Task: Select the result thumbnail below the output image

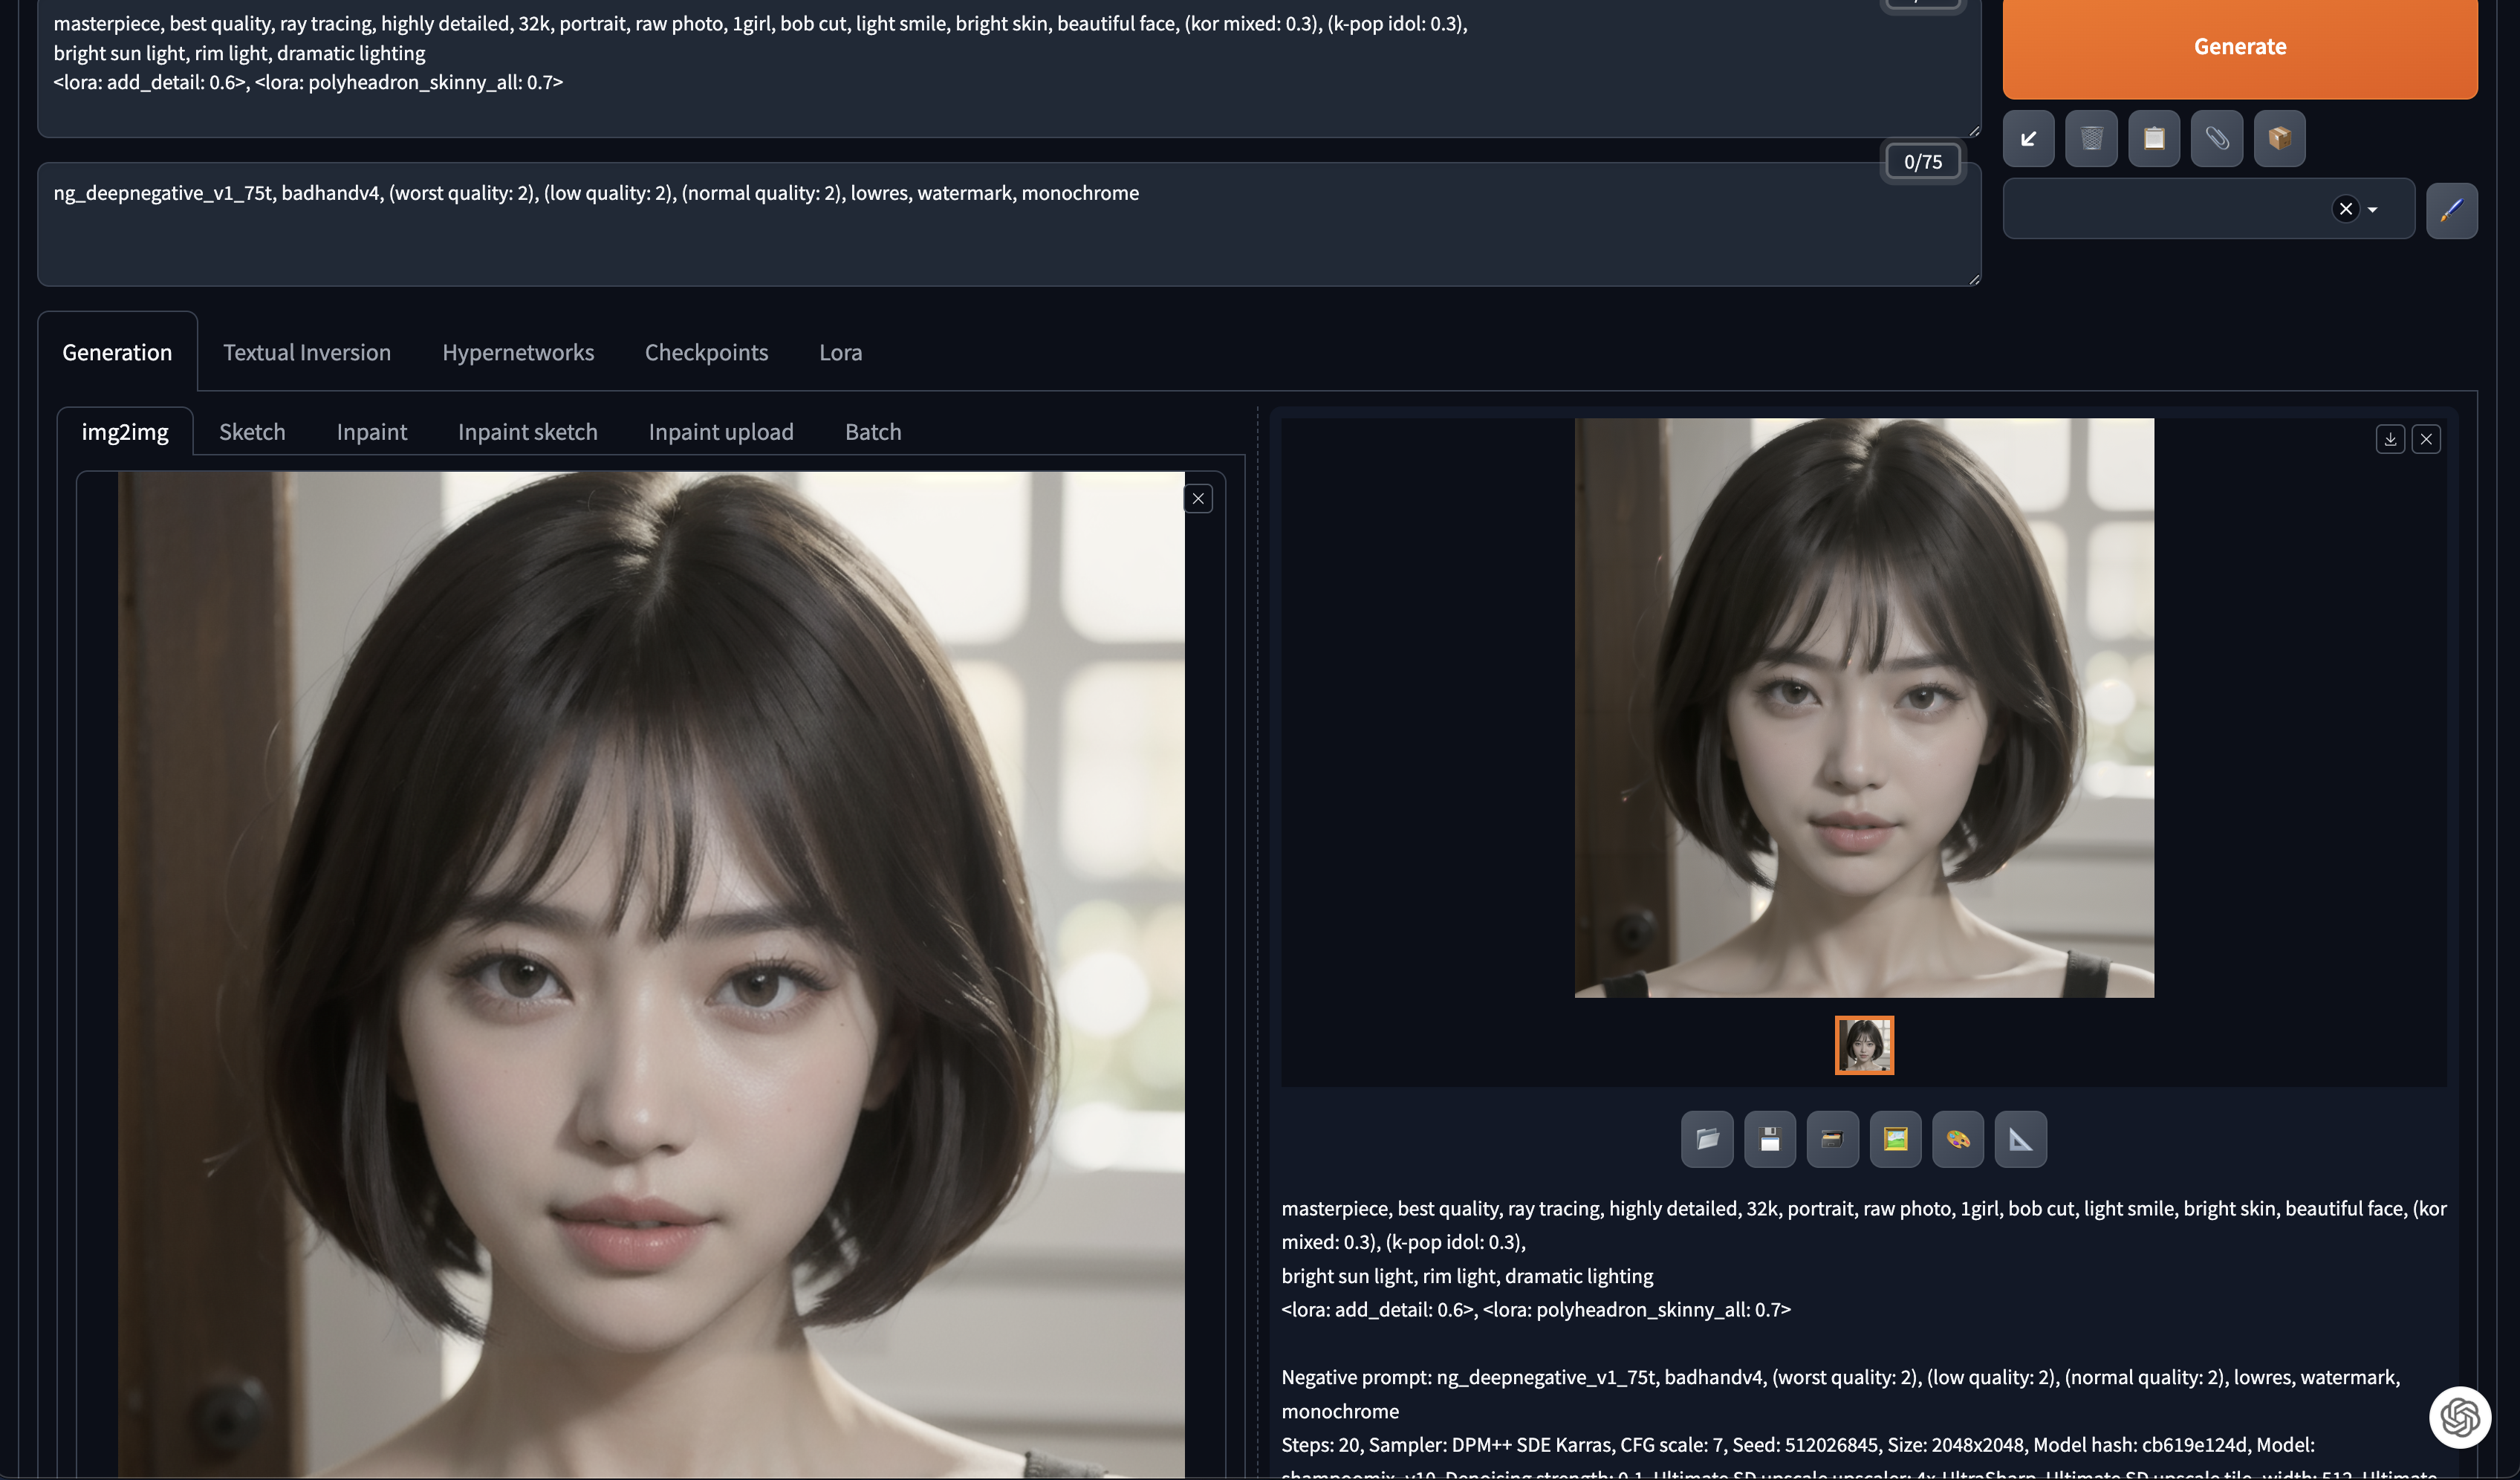Action: pos(1864,1045)
